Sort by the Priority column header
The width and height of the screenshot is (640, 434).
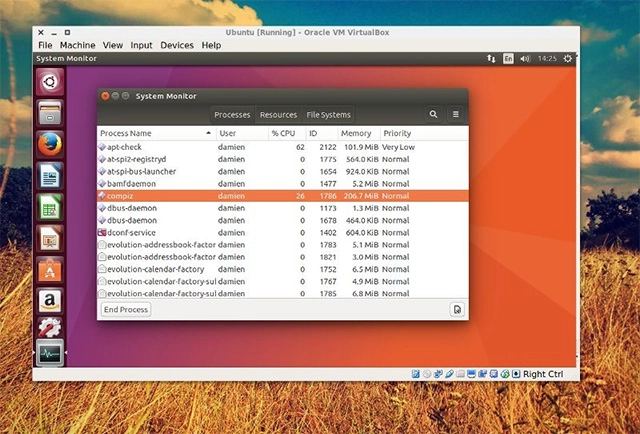424,133
